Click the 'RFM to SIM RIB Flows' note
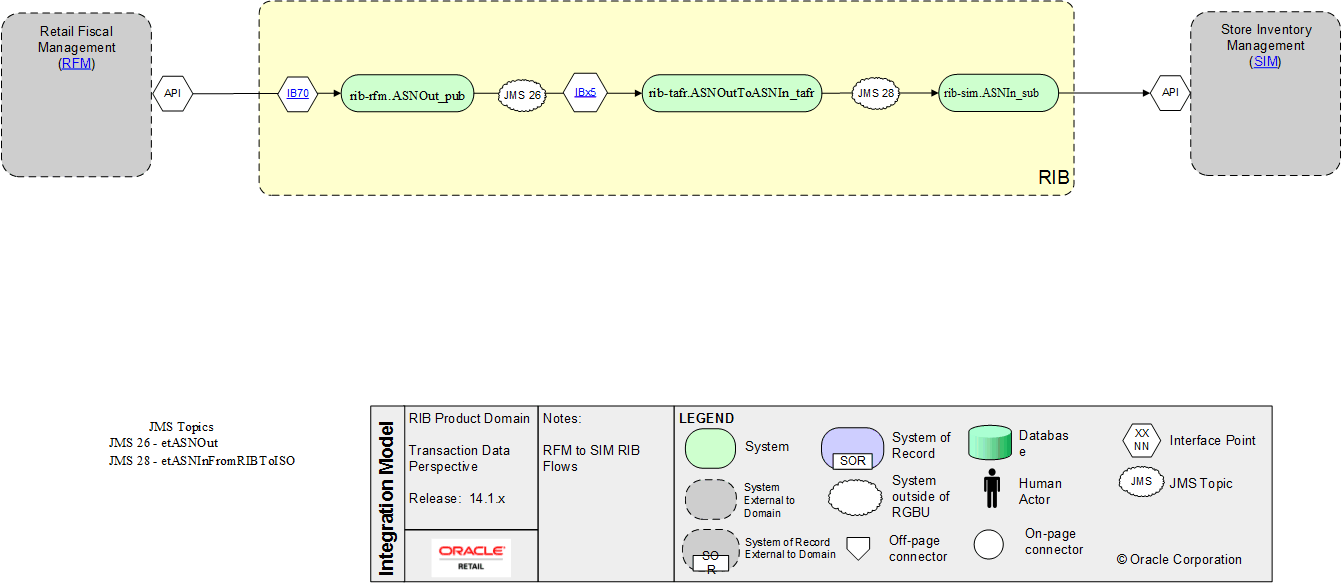This screenshot has width=1342, height=586. pyautogui.click(x=591, y=458)
